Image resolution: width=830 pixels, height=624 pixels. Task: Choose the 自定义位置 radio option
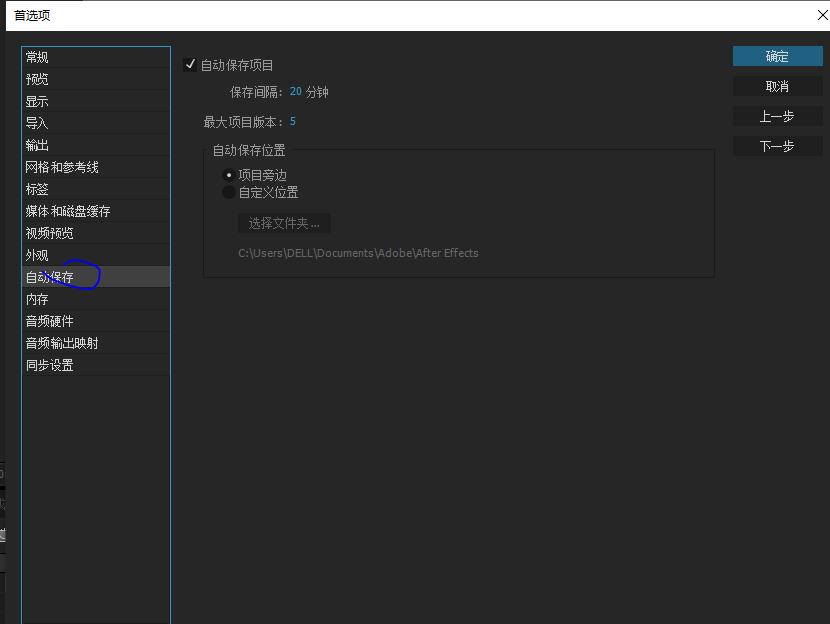229,192
